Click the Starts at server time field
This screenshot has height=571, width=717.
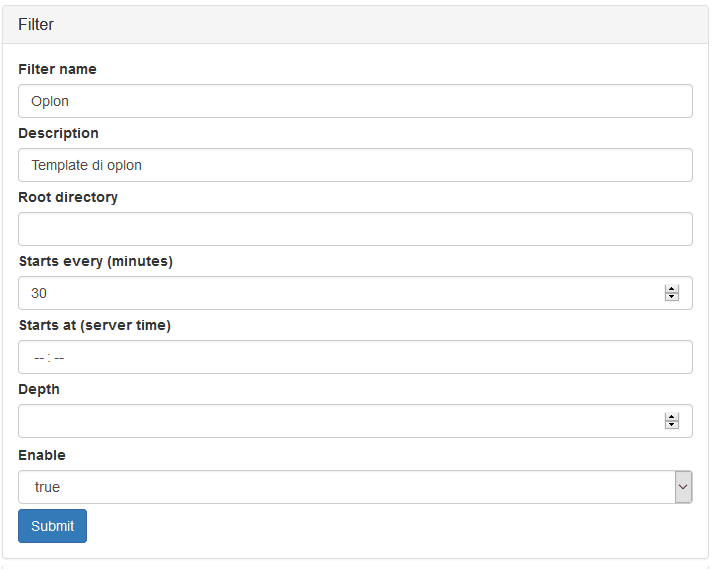(355, 357)
